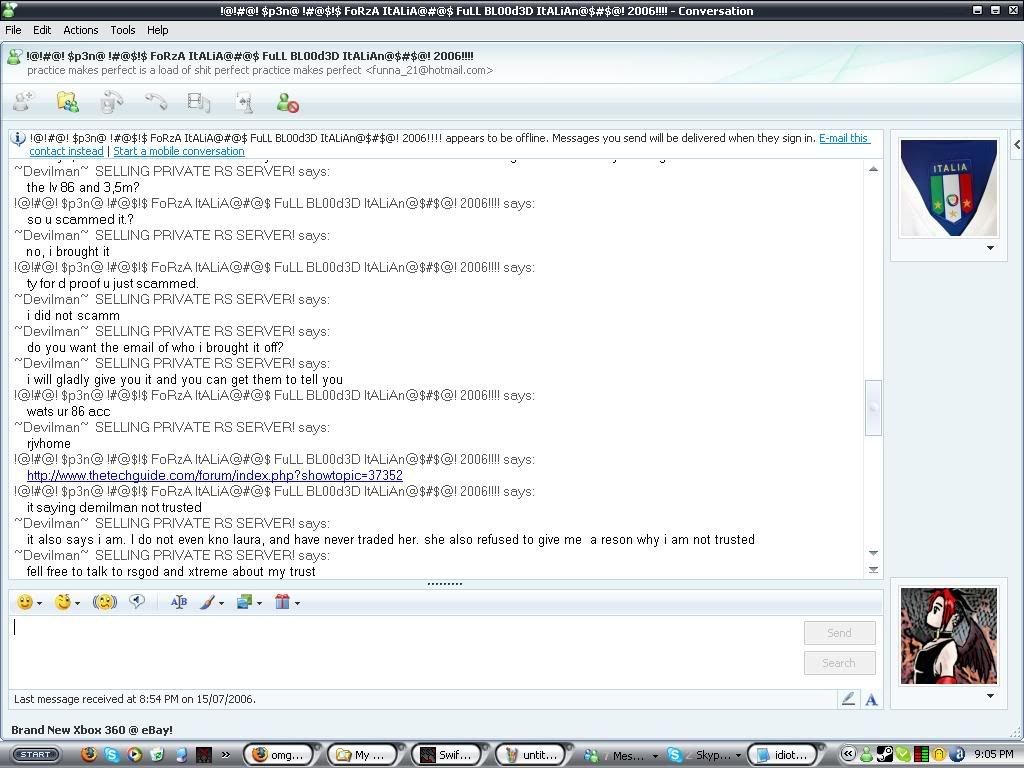The height and width of the screenshot is (768, 1024).
Task: Open the Share files folder icon
Action: (67, 102)
